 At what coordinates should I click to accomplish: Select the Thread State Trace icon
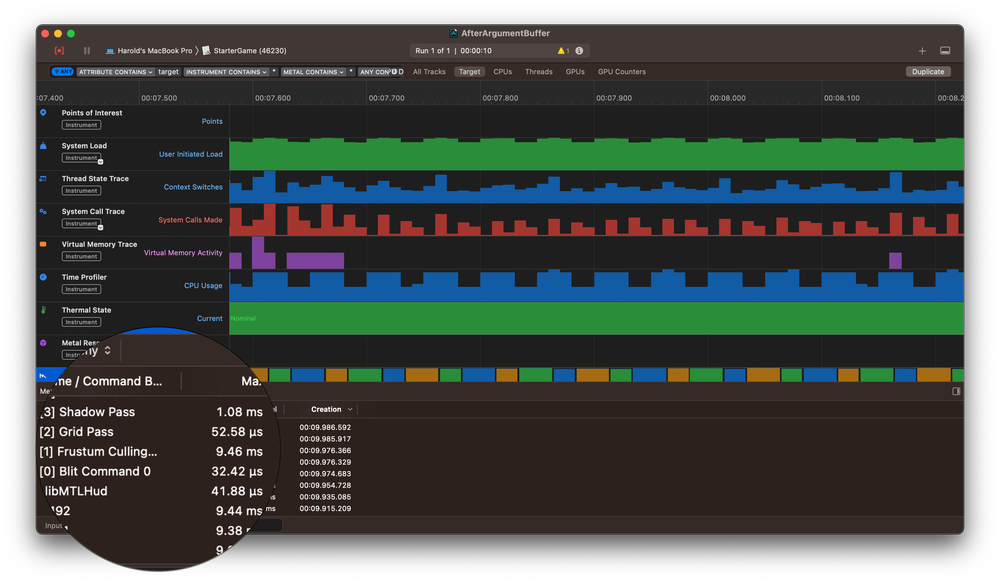[43, 178]
